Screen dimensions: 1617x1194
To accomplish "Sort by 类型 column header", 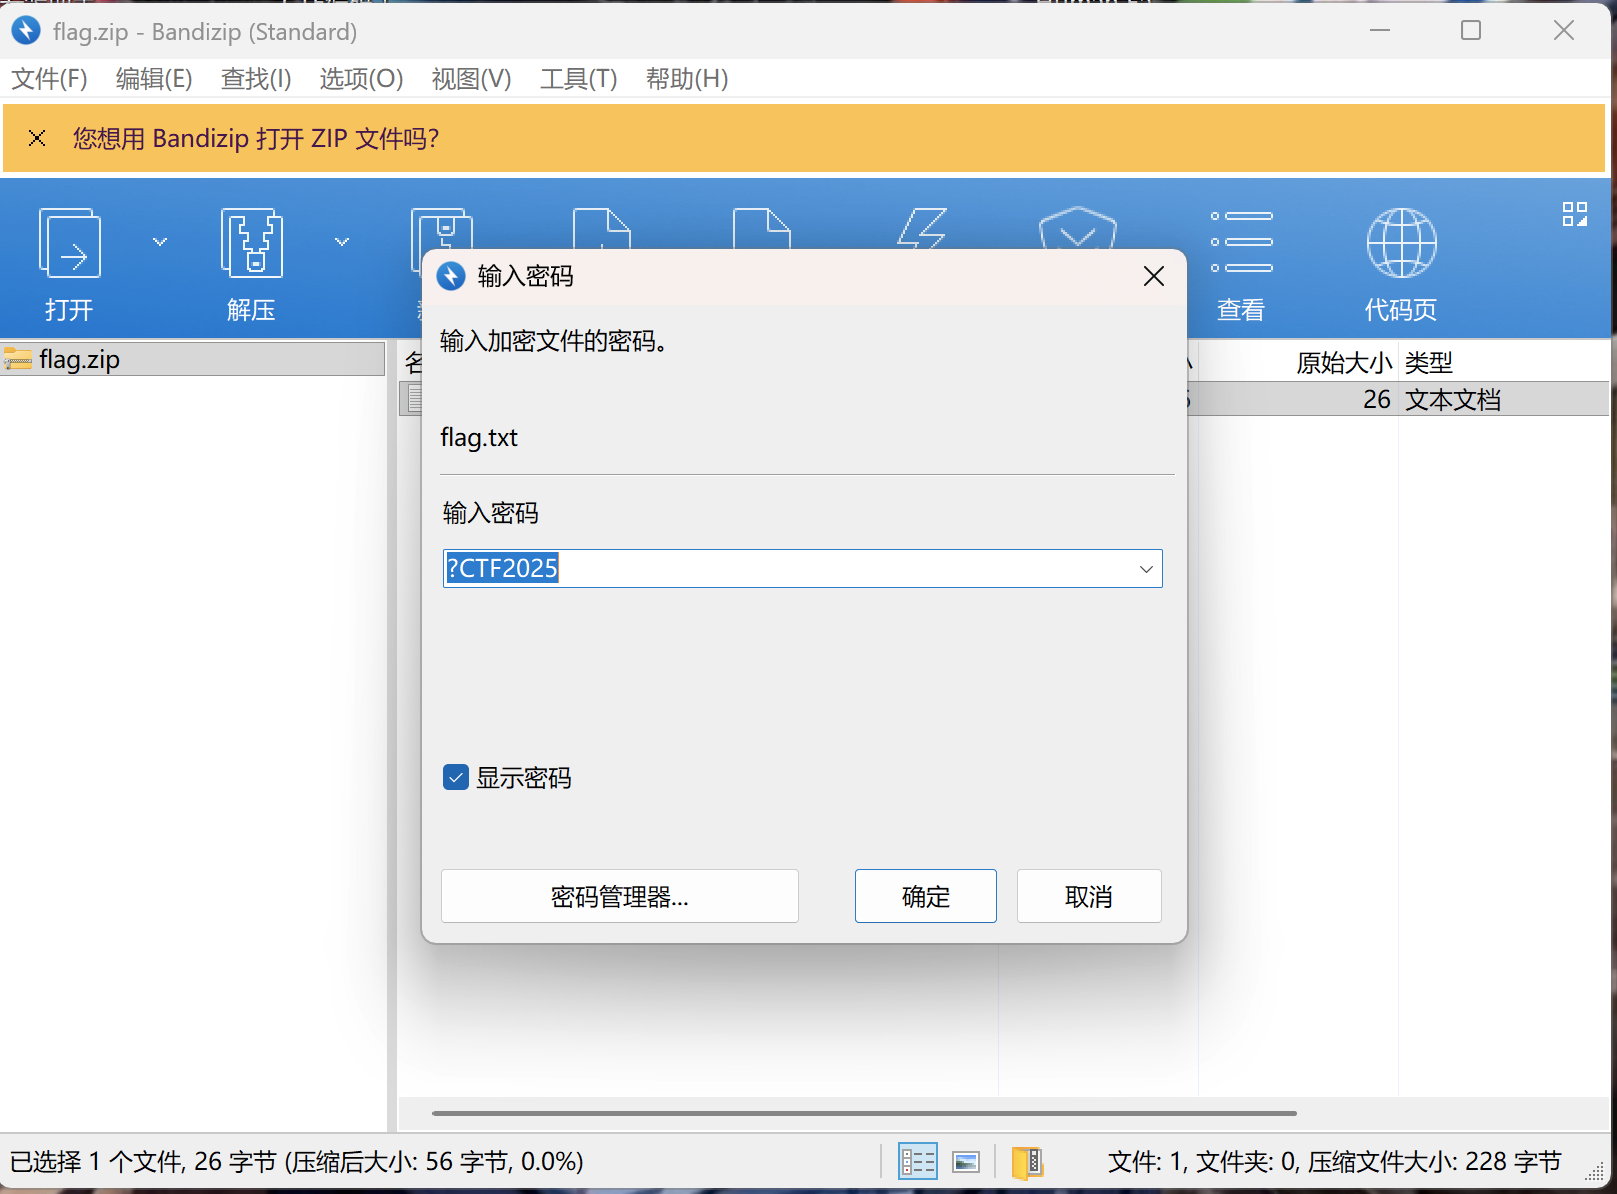I will tap(1429, 362).
